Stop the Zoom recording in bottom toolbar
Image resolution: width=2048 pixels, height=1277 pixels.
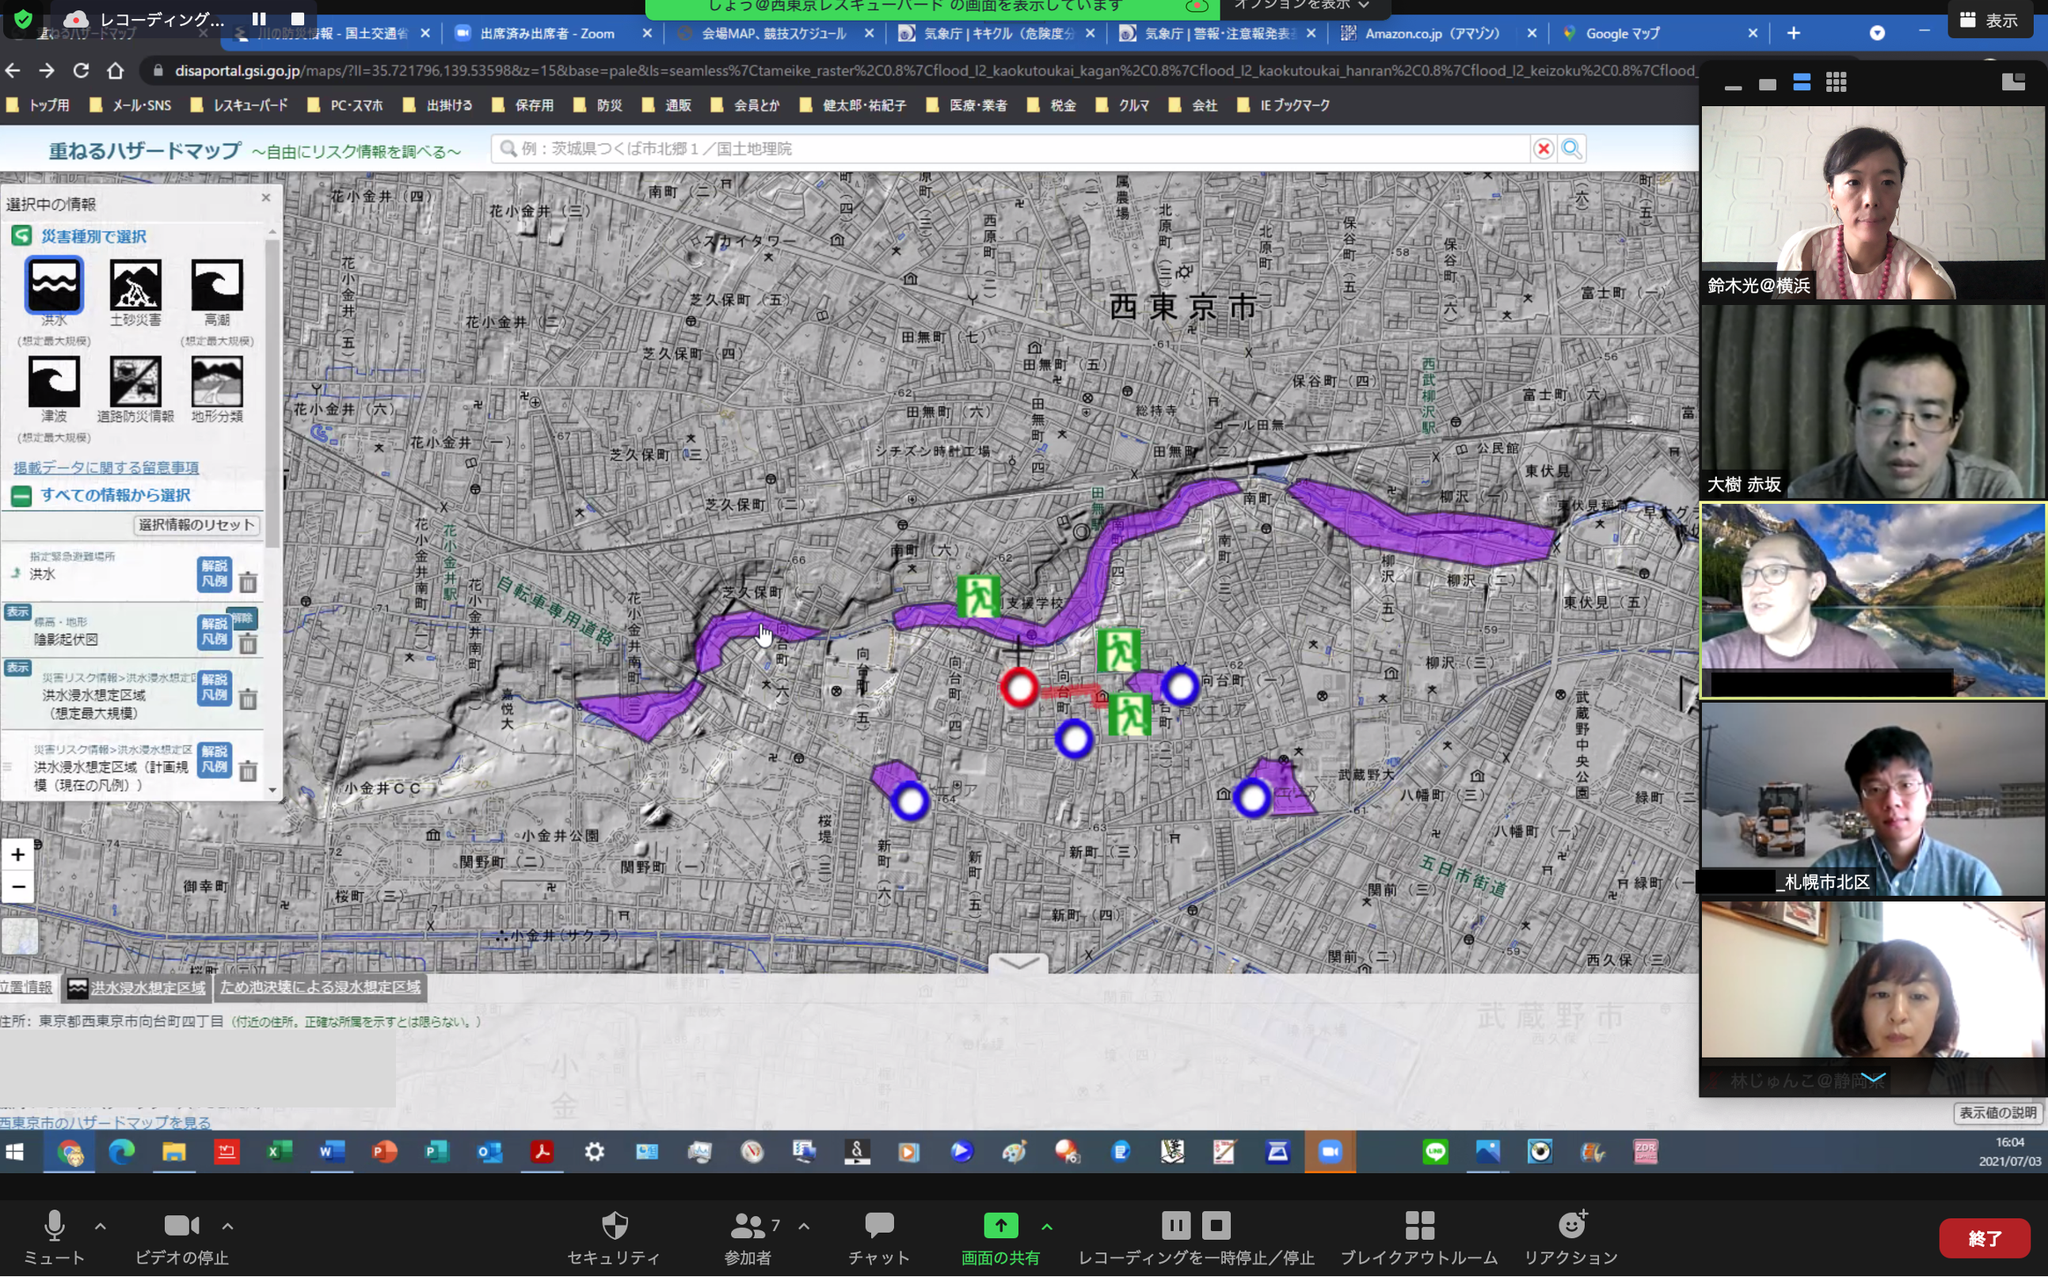[1216, 1225]
